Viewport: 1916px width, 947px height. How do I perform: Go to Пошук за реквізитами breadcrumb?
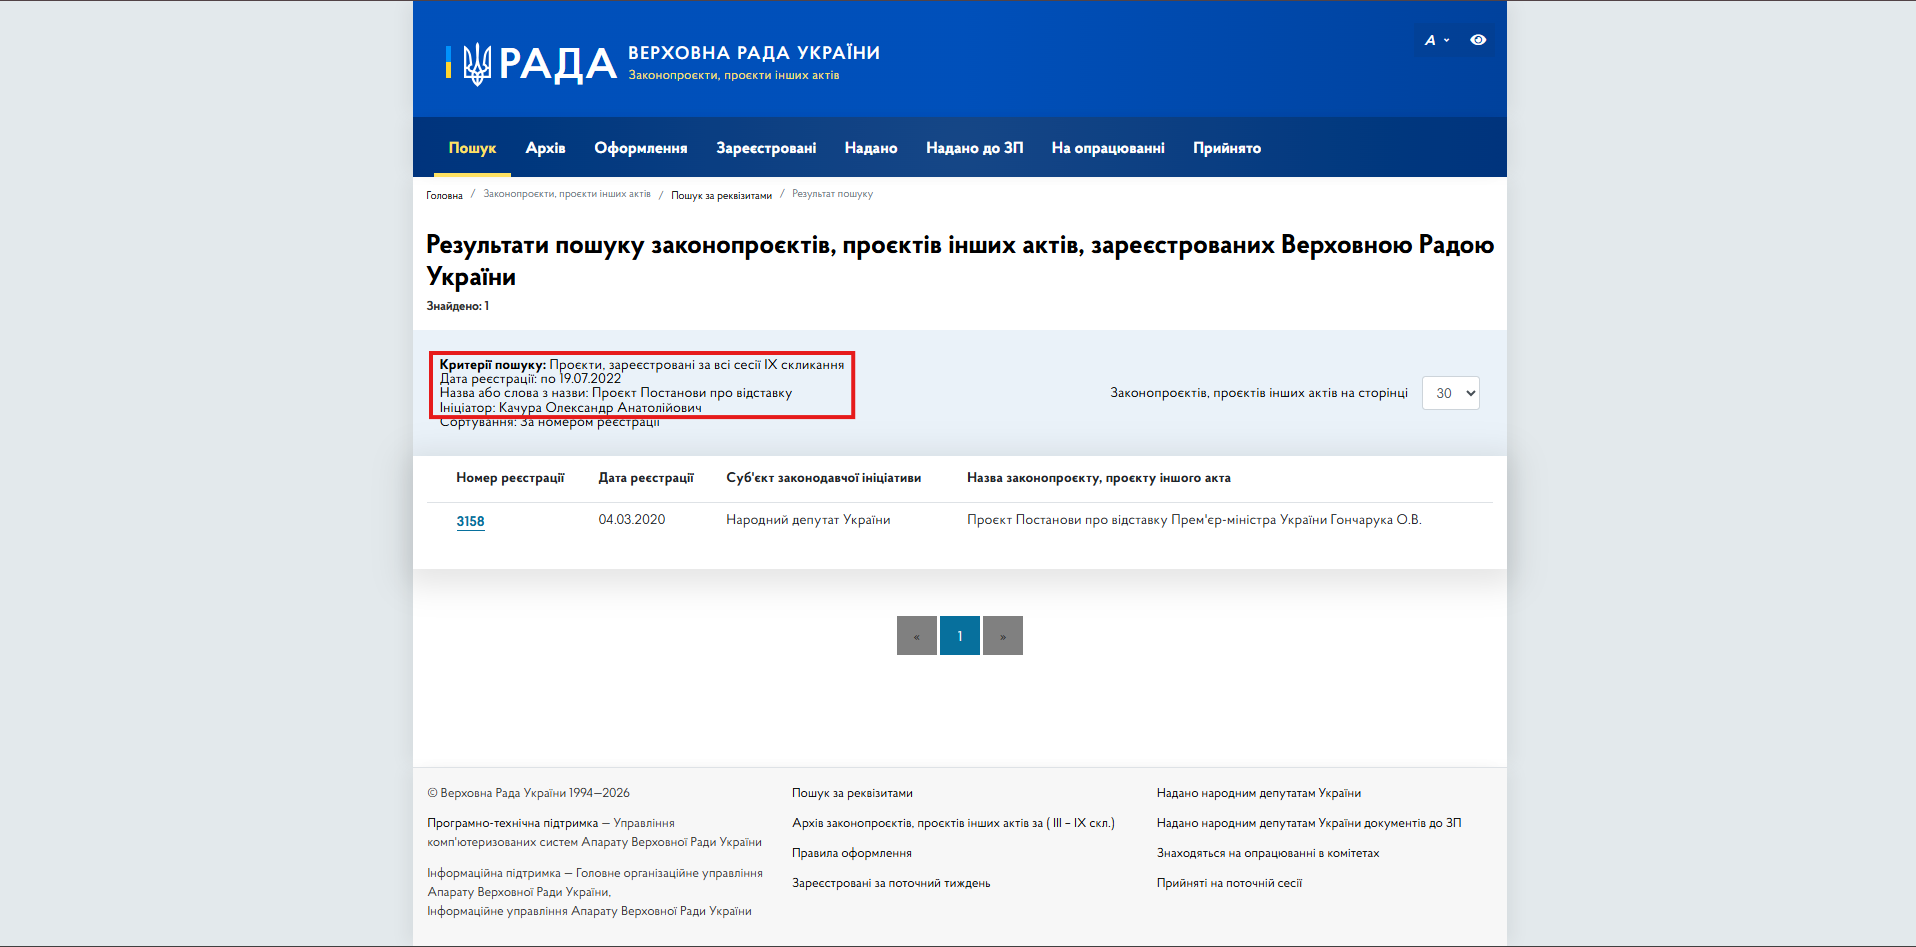(x=721, y=195)
